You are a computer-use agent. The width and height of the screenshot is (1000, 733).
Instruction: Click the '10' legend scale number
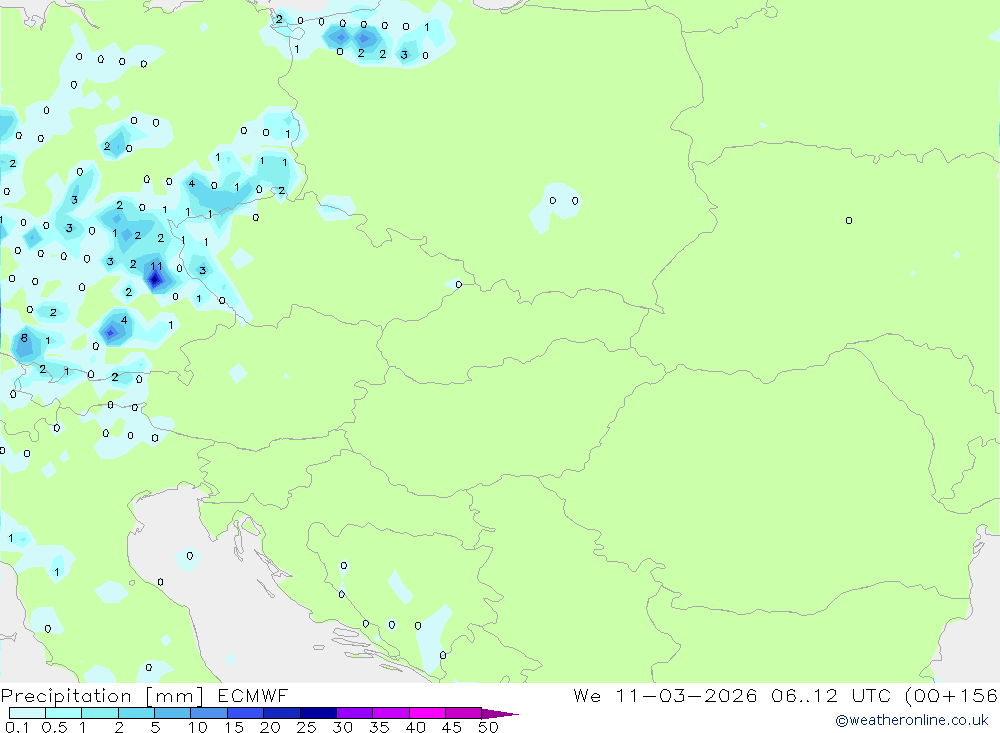tap(198, 727)
